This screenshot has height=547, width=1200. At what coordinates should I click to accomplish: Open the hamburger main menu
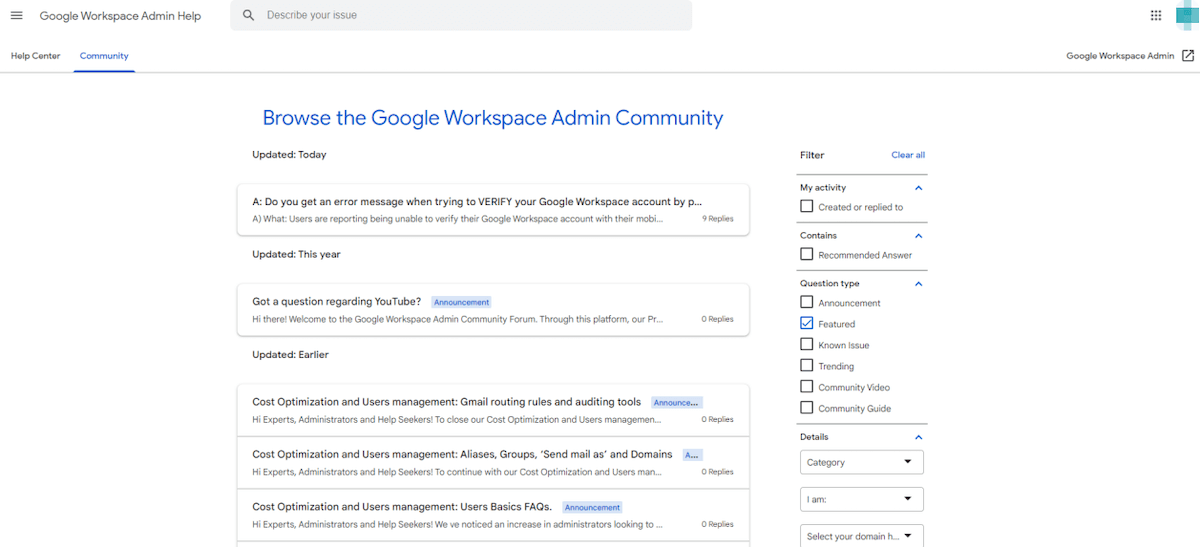[x=16, y=15]
